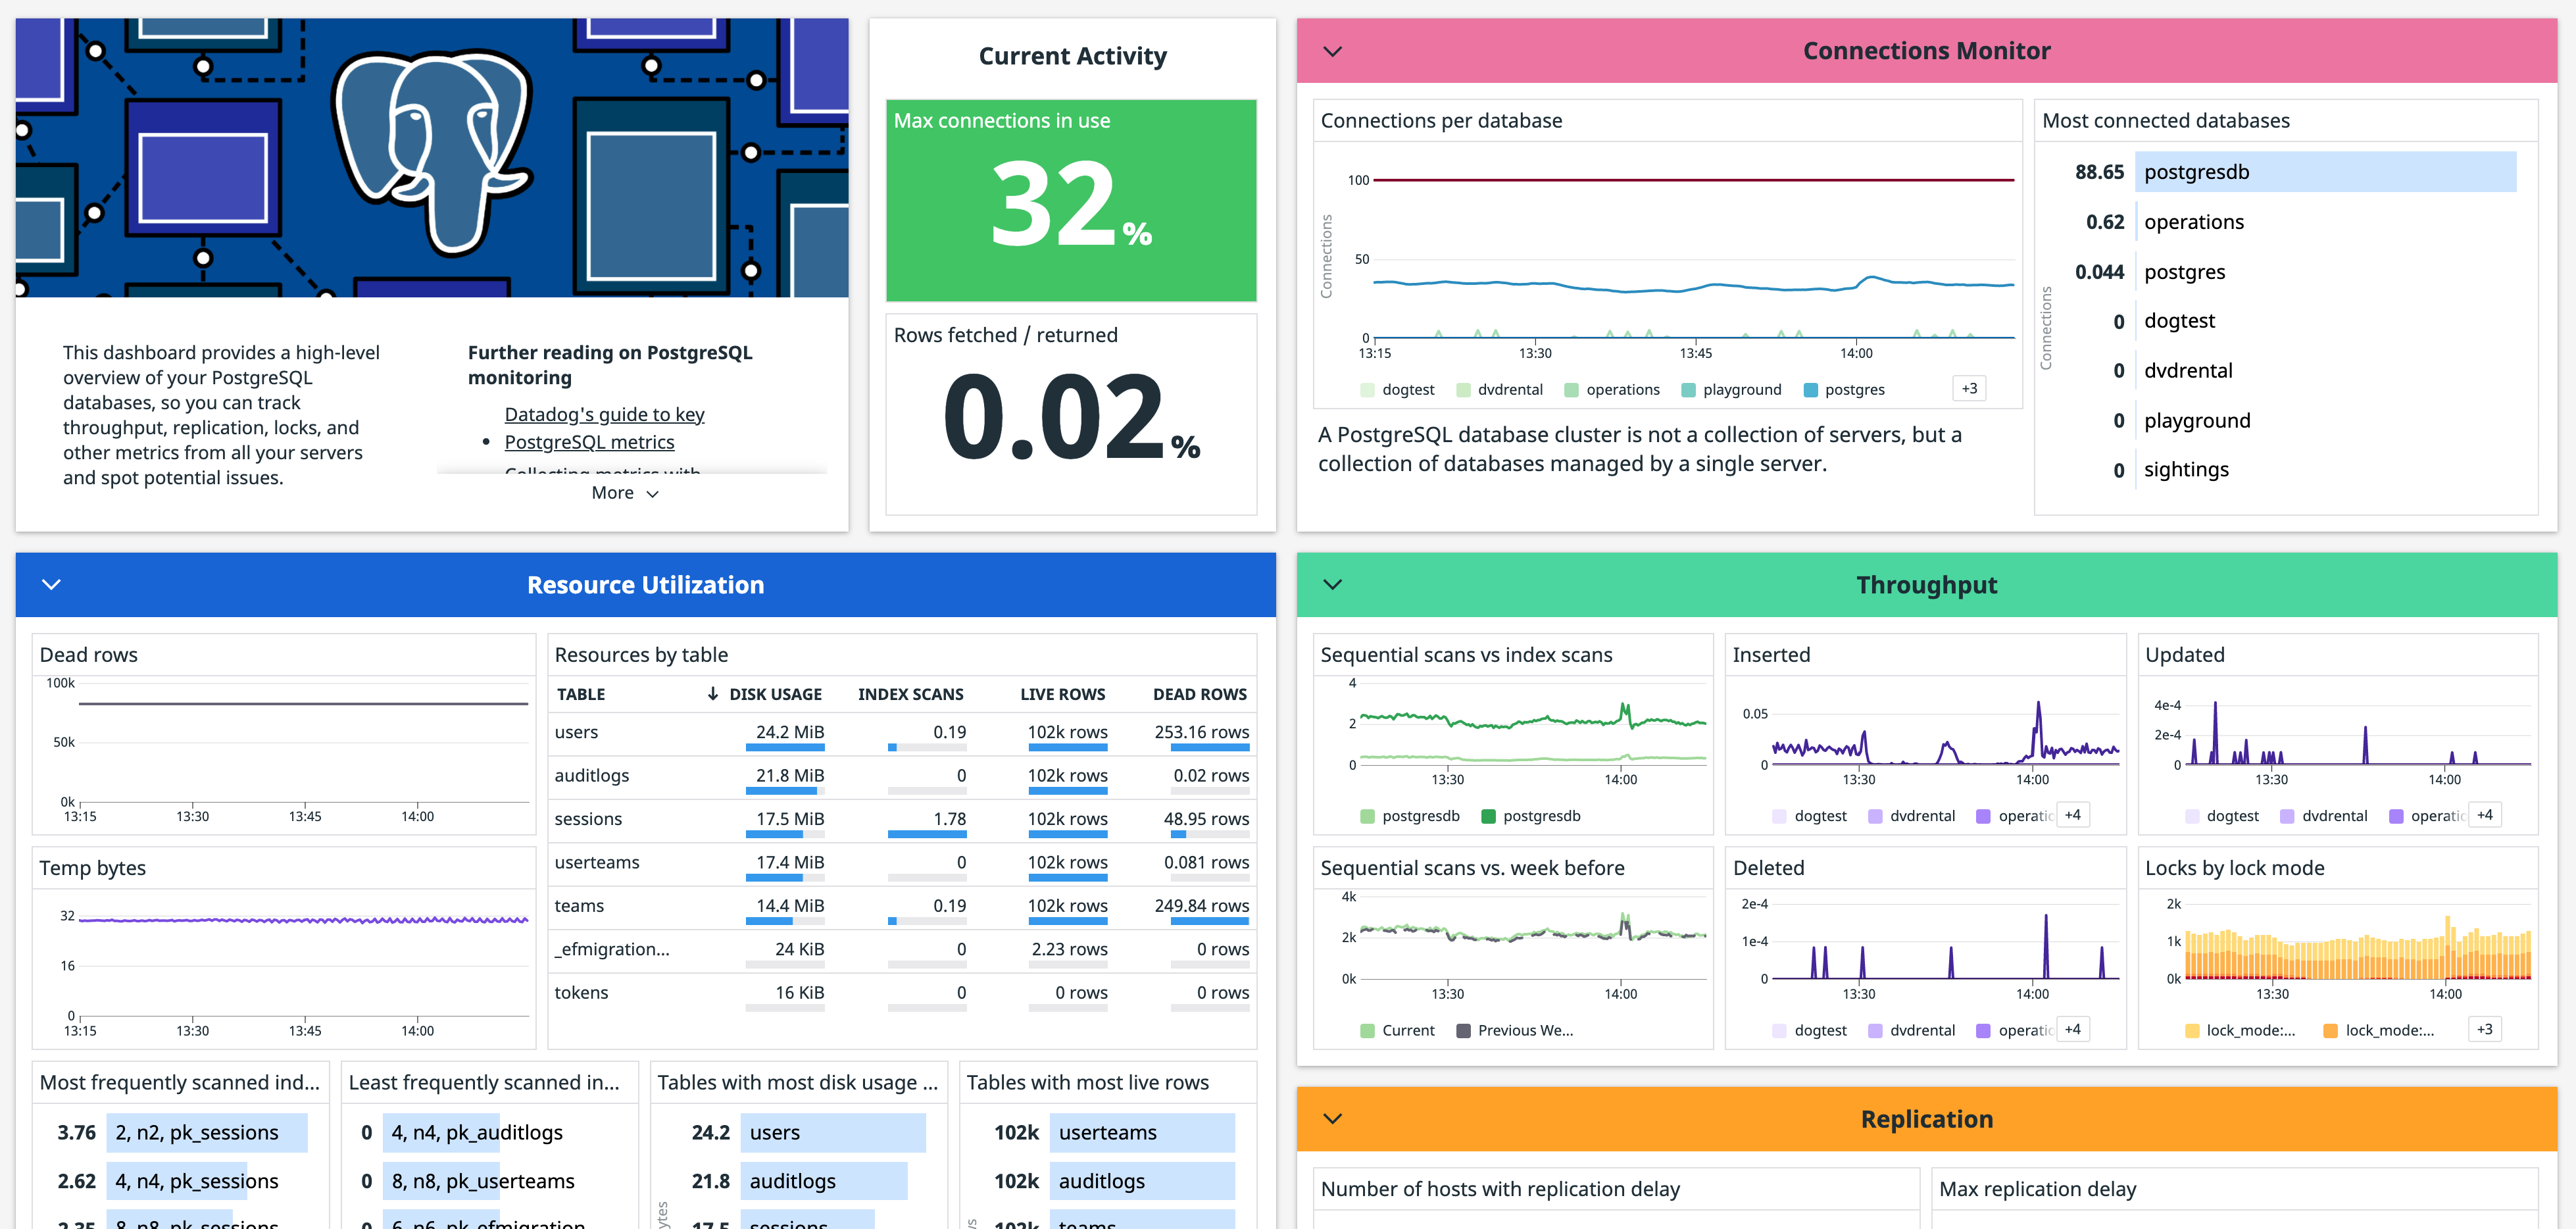Sort by Index Scans column header

910,694
